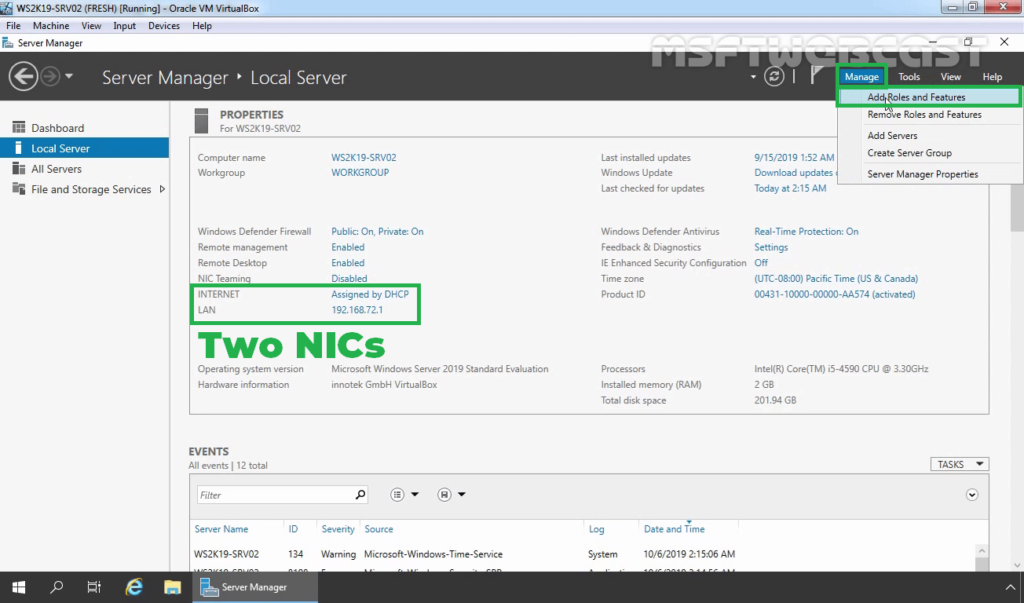Click Remote Desktop Enabled link
Screen dimensions: 1024x603
pos(347,263)
